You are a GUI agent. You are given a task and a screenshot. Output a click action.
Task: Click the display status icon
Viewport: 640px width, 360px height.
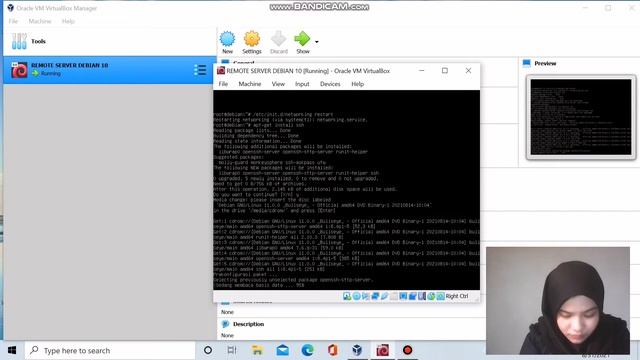403,296
